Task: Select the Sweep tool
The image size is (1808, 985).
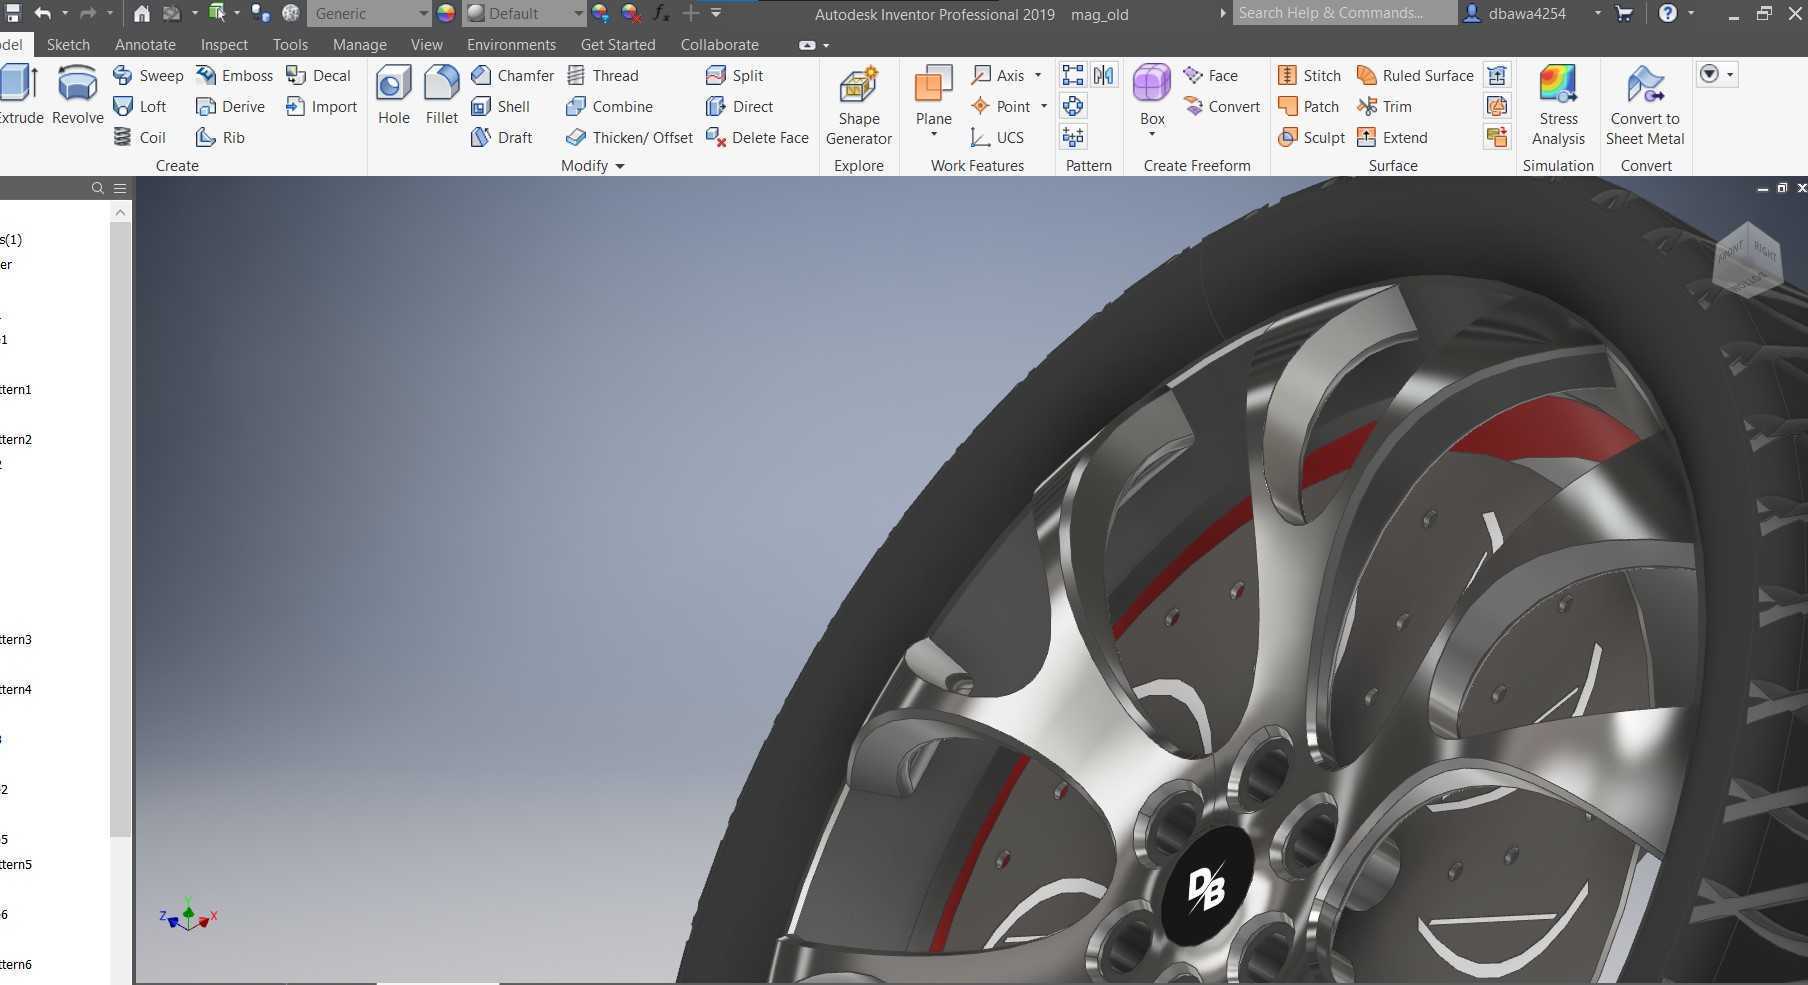Action: coord(148,75)
